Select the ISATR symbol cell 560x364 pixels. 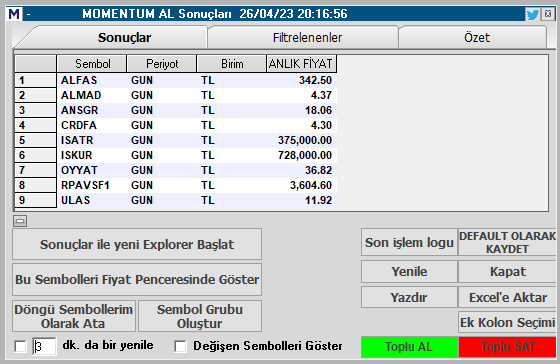pyautogui.click(x=92, y=140)
